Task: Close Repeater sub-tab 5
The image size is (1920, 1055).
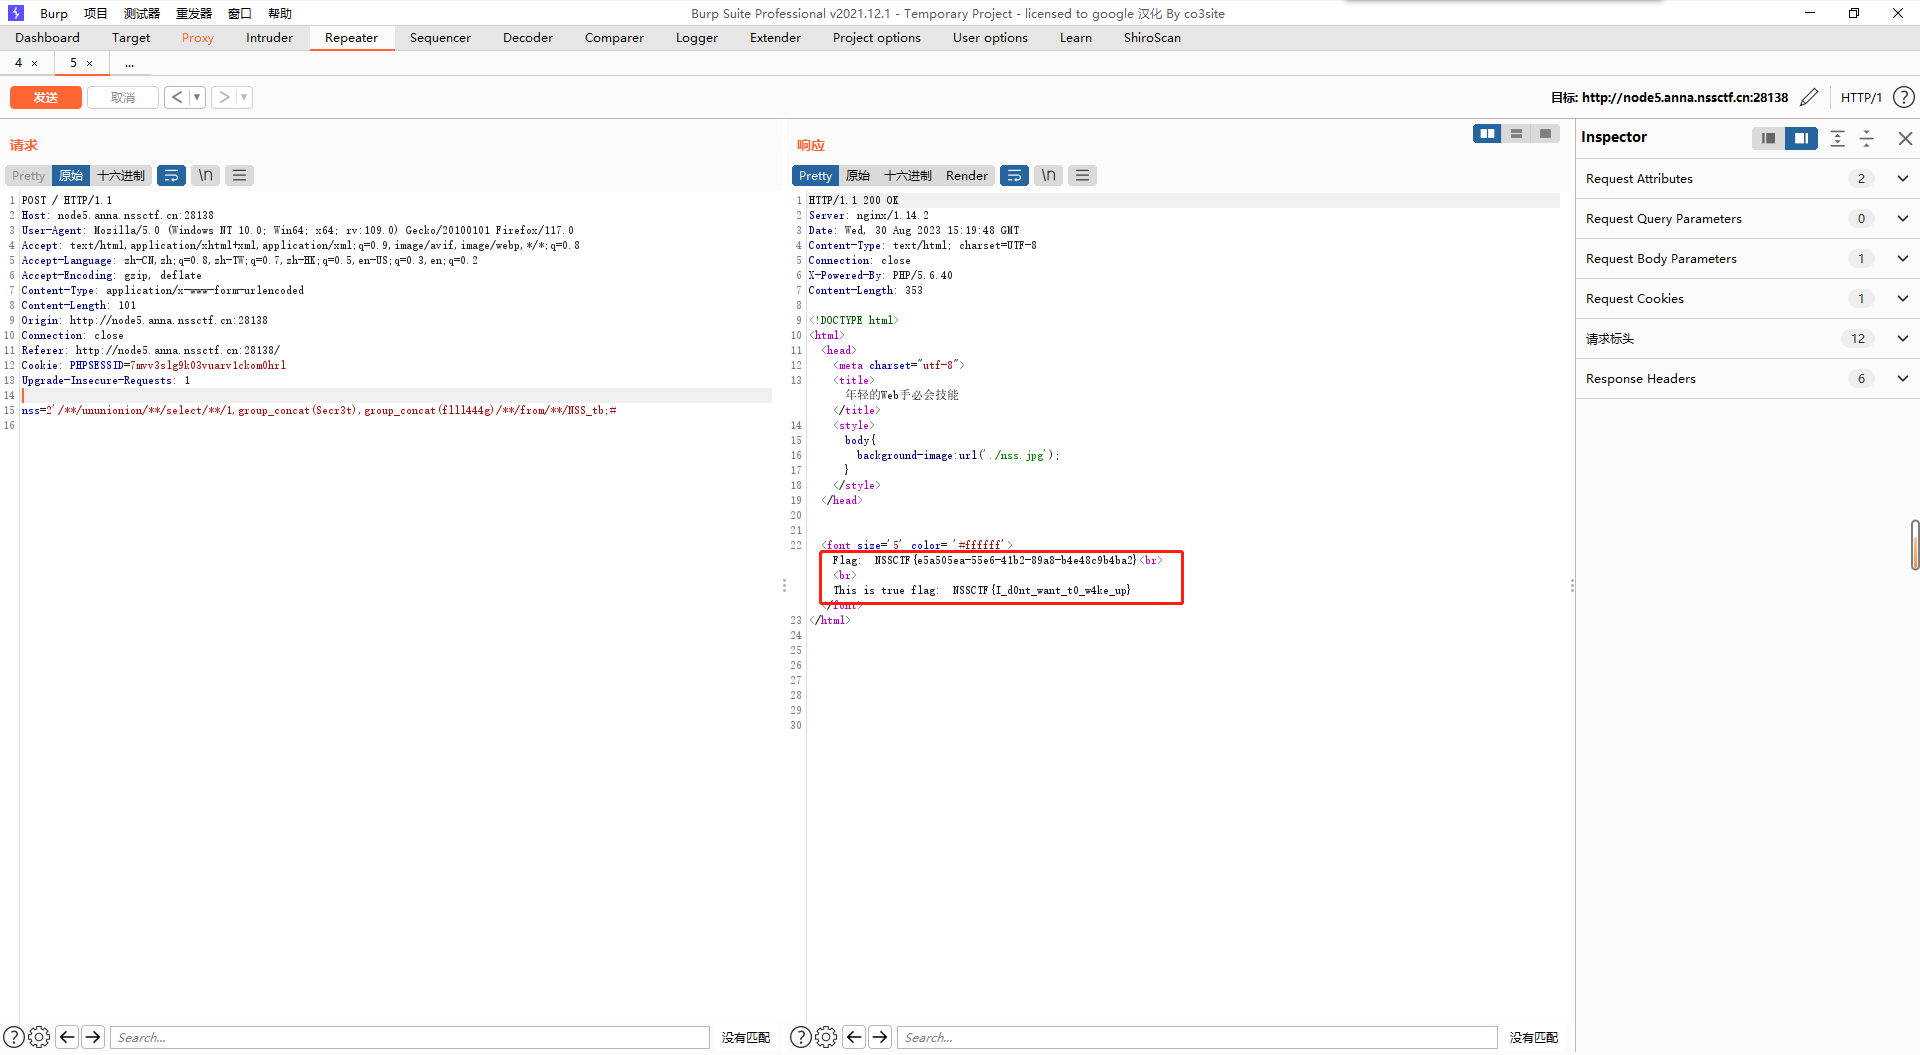Action: coord(89,63)
